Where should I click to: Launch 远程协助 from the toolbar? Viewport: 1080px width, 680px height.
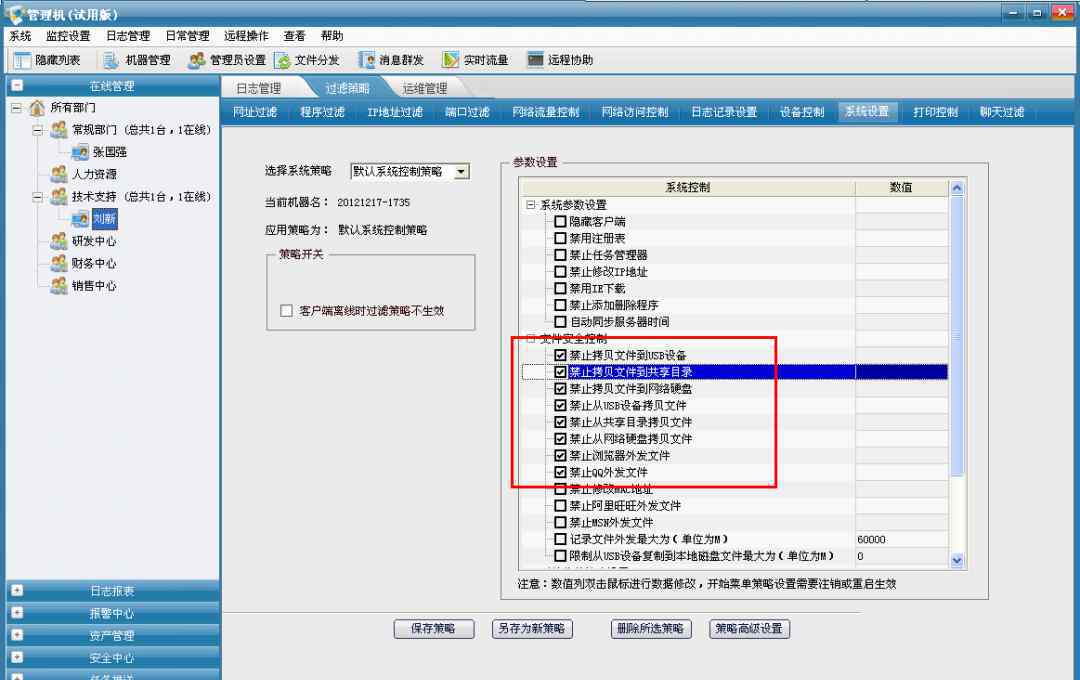point(535,60)
